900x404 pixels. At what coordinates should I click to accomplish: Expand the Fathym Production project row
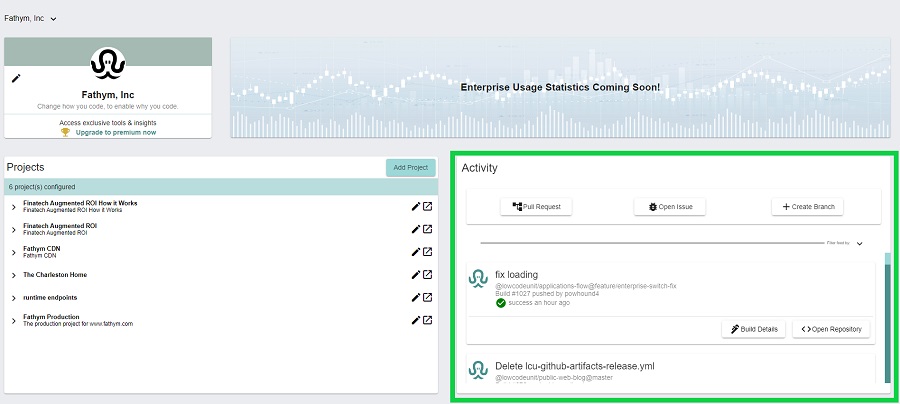coord(14,321)
